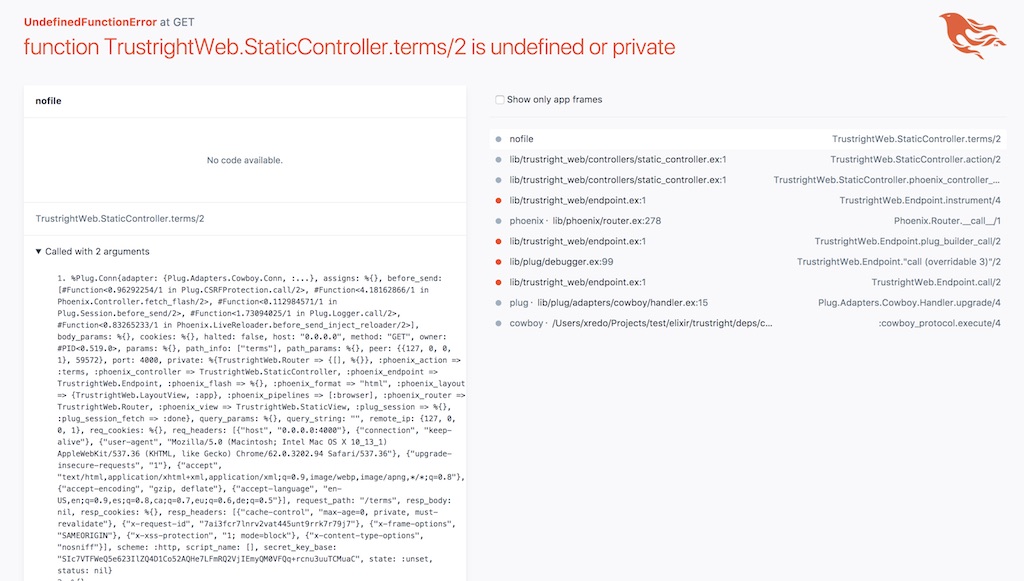The width and height of the screenshot is (1024, 581).
Task: Click the gray dot beside cowboy frame
Action: (x=498, y=323)
